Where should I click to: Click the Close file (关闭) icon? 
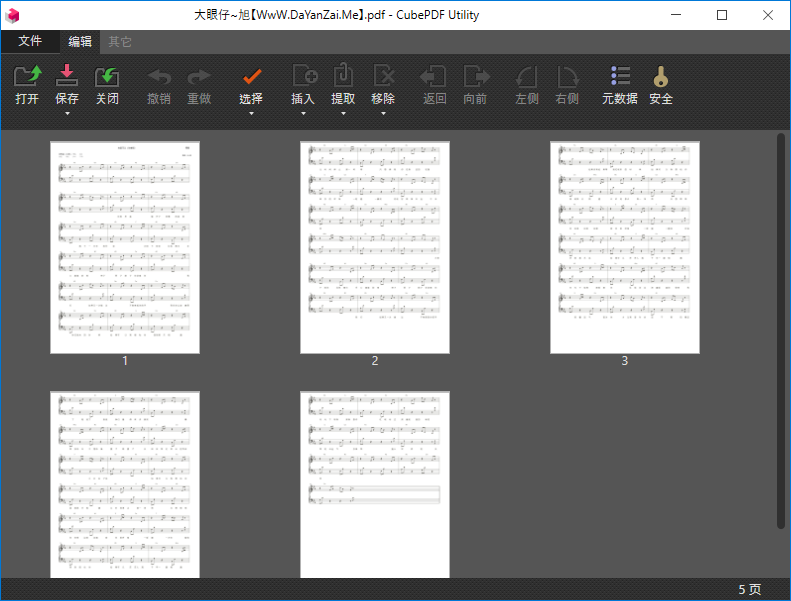[107, 77]
